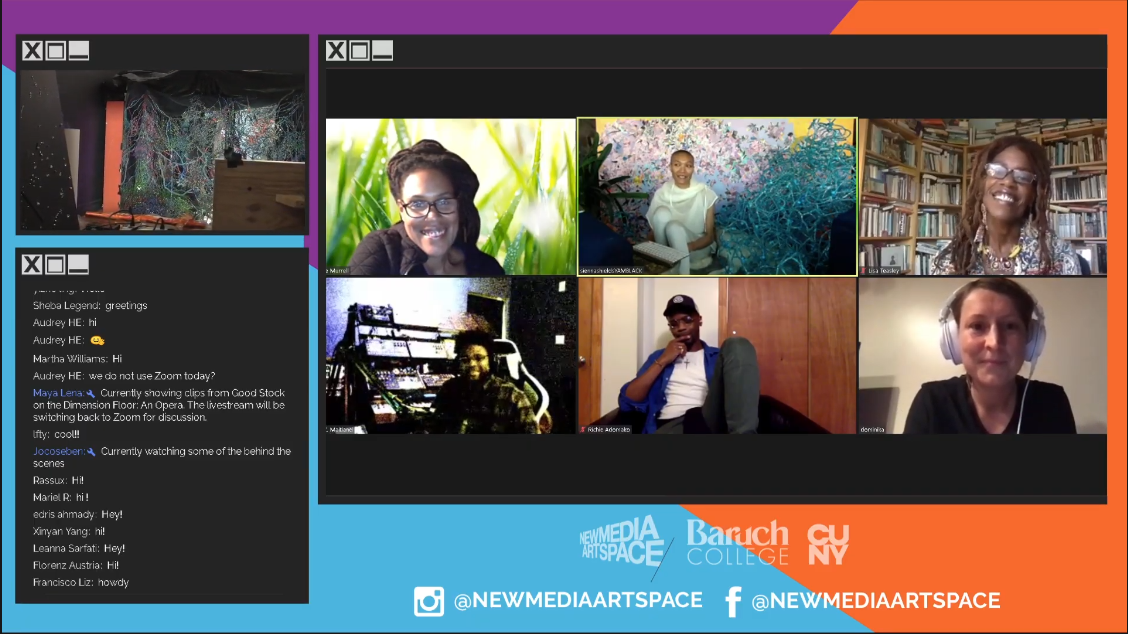Viewport: 1128px width, 634px height.
Task: Click the Facebook logo icon
Action: [x=733, y=602]
